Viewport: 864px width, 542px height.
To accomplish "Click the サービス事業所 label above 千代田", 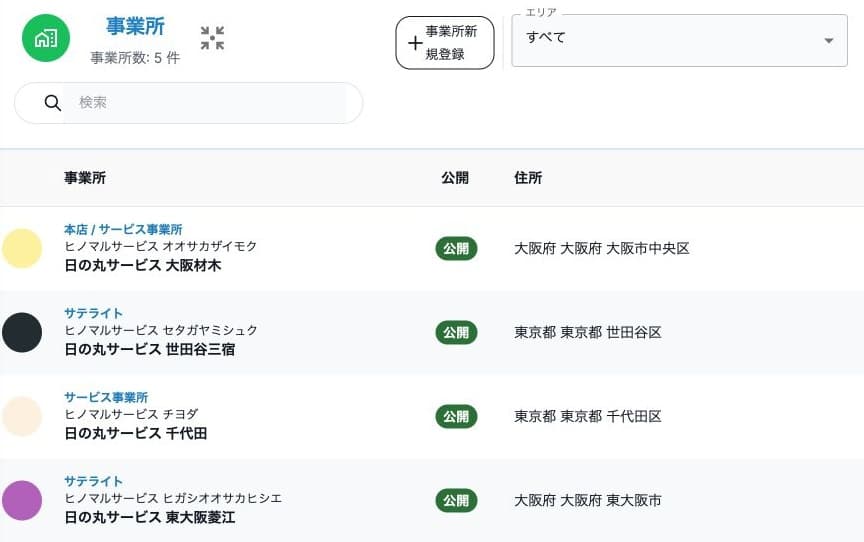I will (106, 397).
